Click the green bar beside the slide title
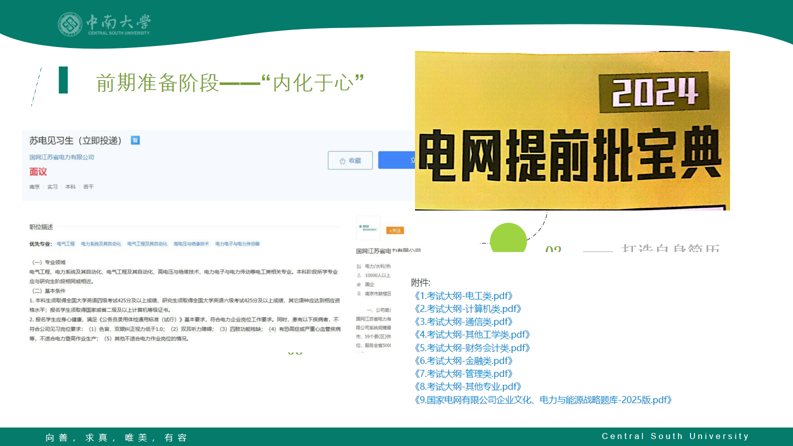The image size is (793, 446). pos(64,80)
